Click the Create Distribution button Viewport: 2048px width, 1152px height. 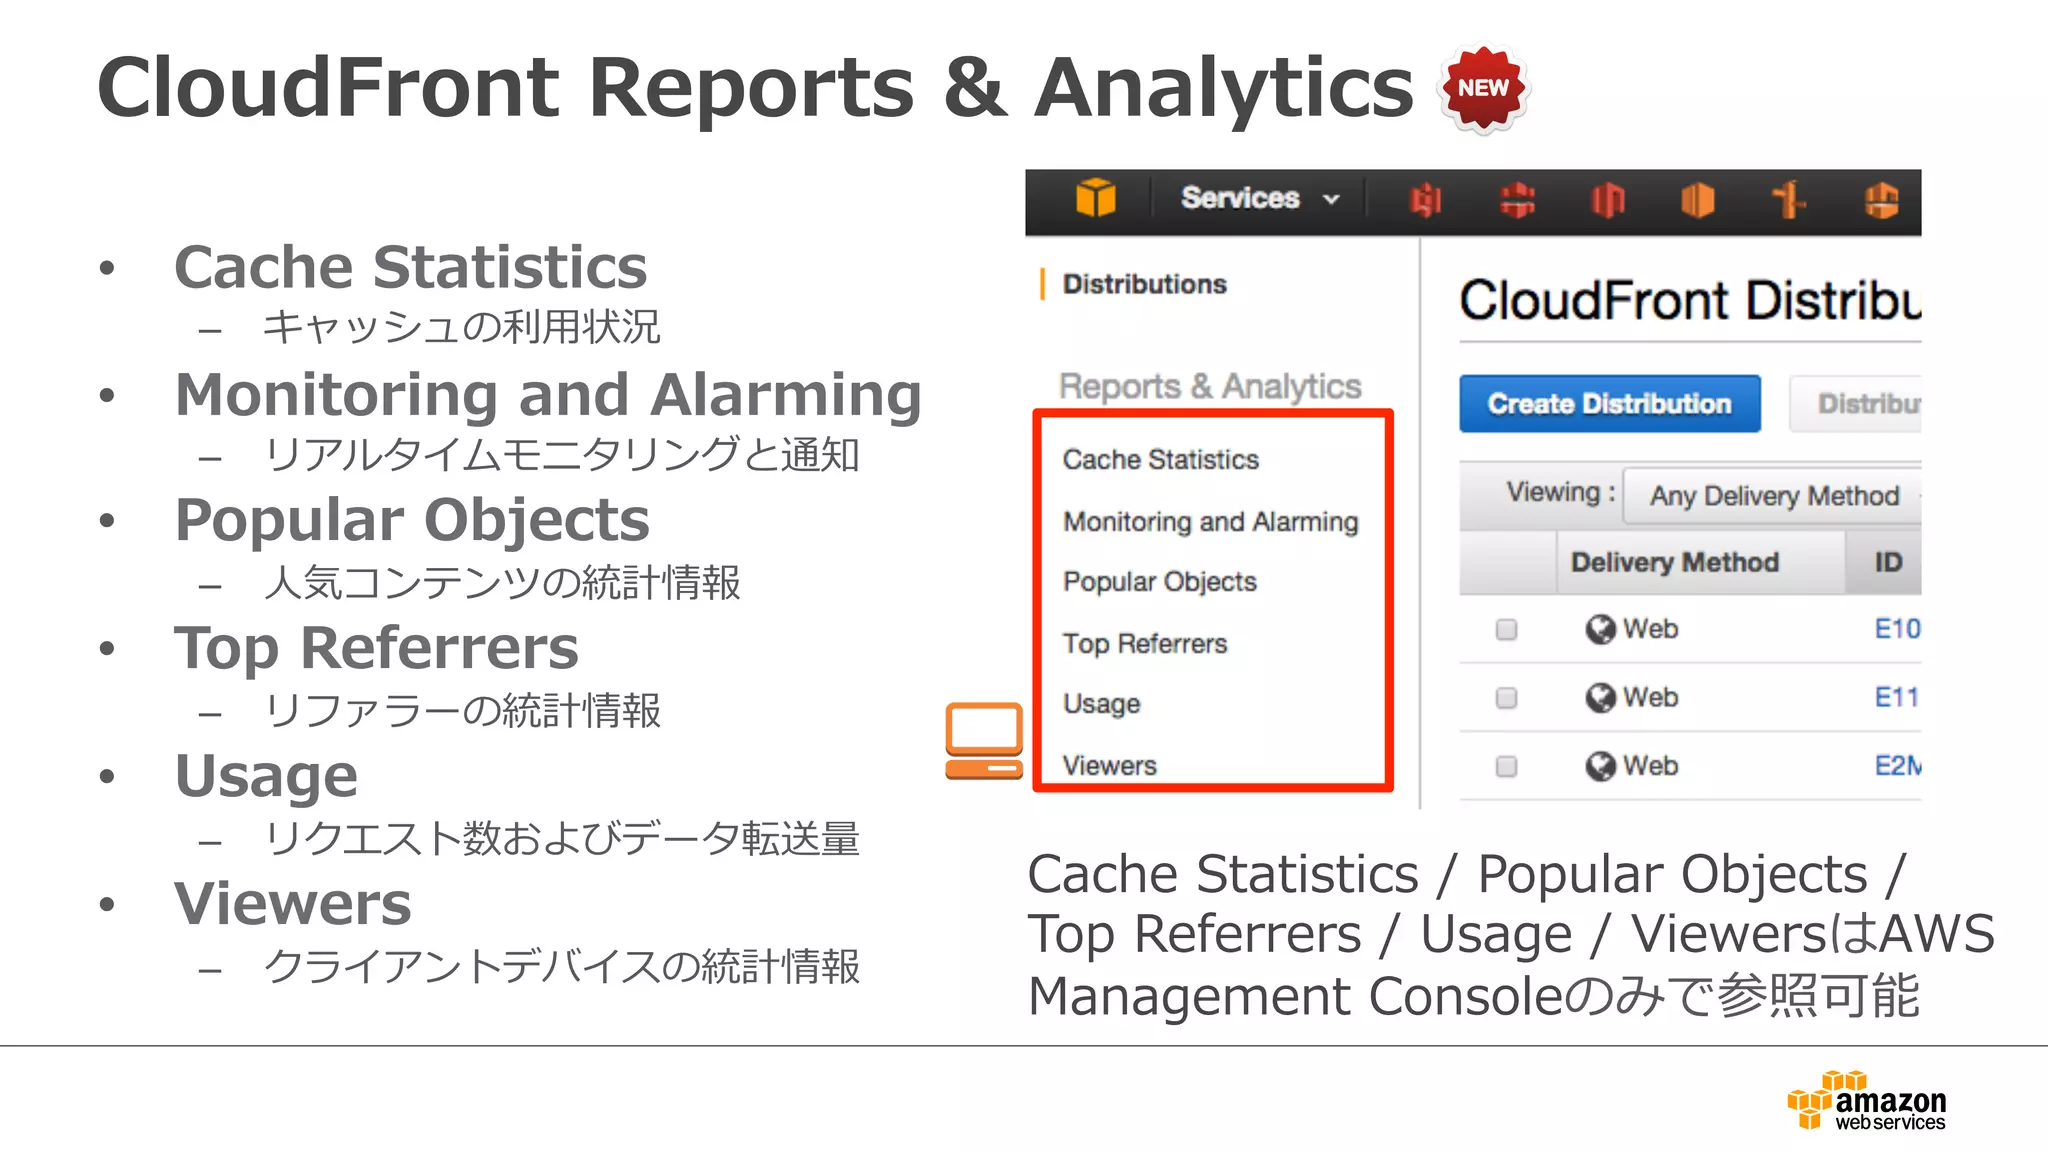[1609, 404]
